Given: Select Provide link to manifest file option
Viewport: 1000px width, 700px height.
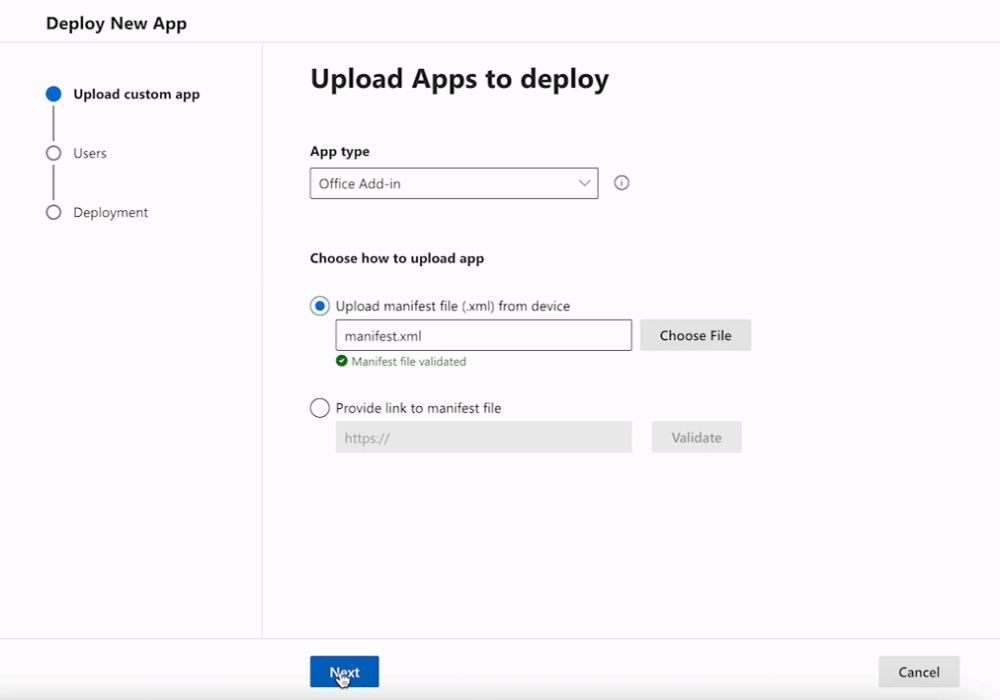Looking at the screenshot, I should point(320,408).
